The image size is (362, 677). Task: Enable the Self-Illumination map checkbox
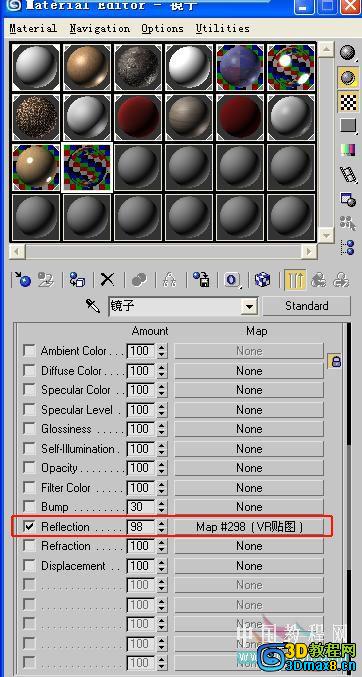point(29,449)
